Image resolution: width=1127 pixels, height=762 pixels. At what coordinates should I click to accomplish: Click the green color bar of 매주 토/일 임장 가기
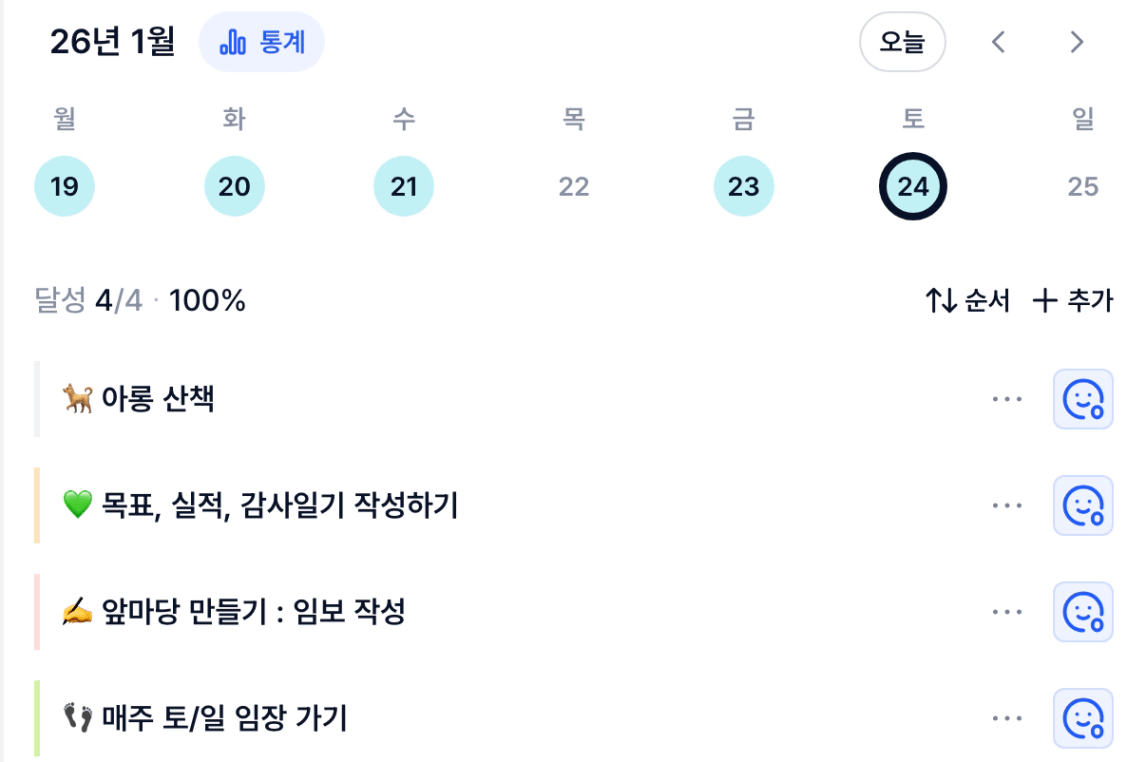pos(37,718)
